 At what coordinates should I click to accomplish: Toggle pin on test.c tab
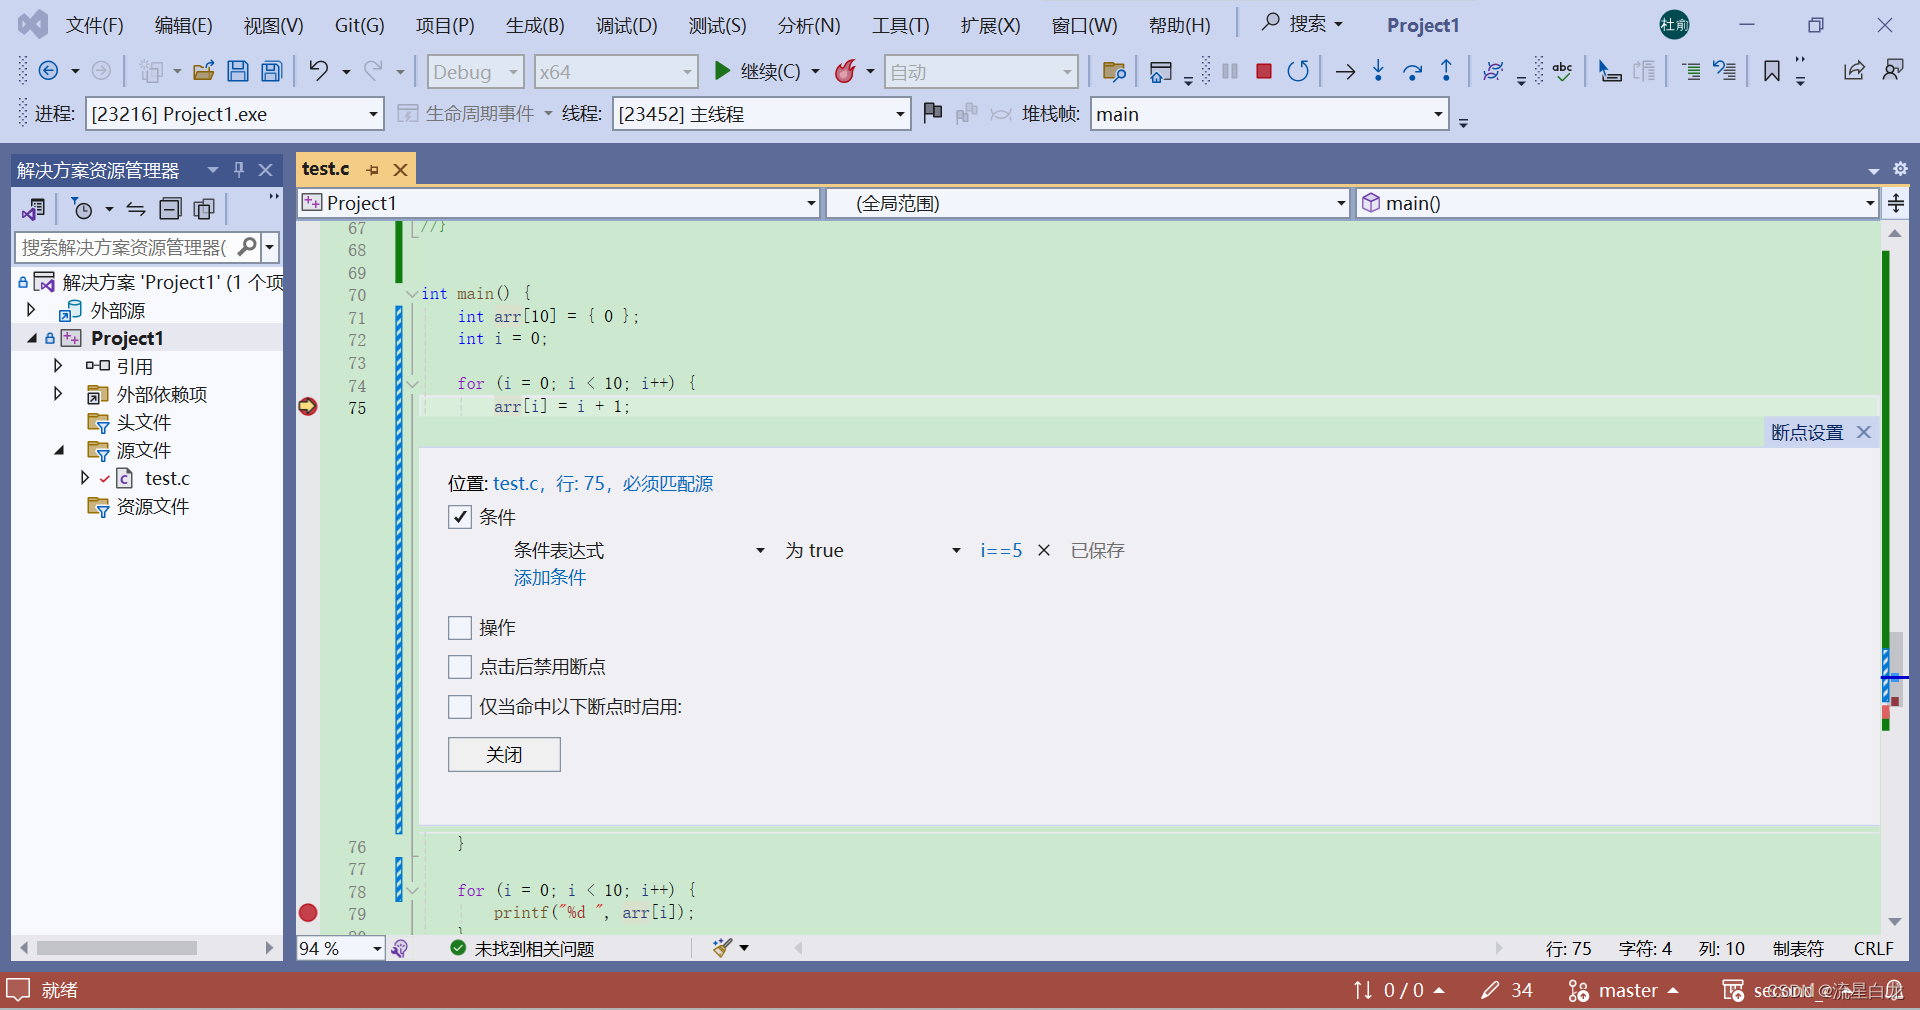click(x=373, y=170)
